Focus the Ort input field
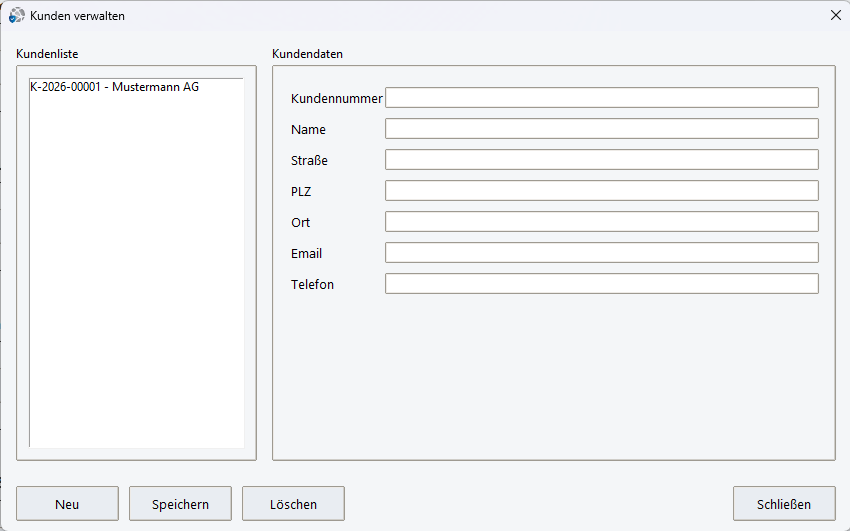Image resolution: width=850 pixels, height=531 pixels. pyautogui.click(x=602, y=222)
